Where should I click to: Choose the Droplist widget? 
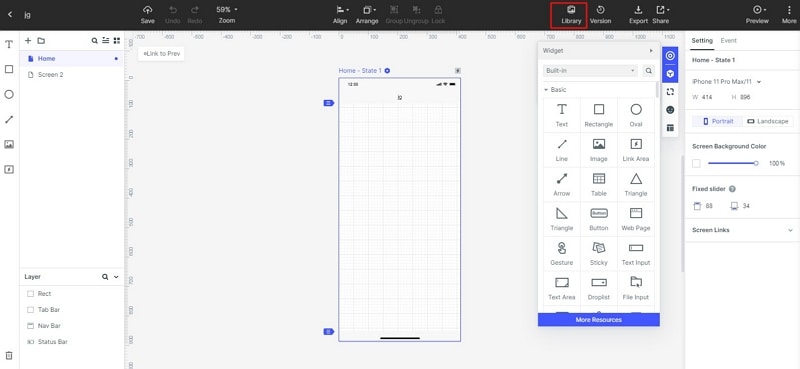[599, 288]
